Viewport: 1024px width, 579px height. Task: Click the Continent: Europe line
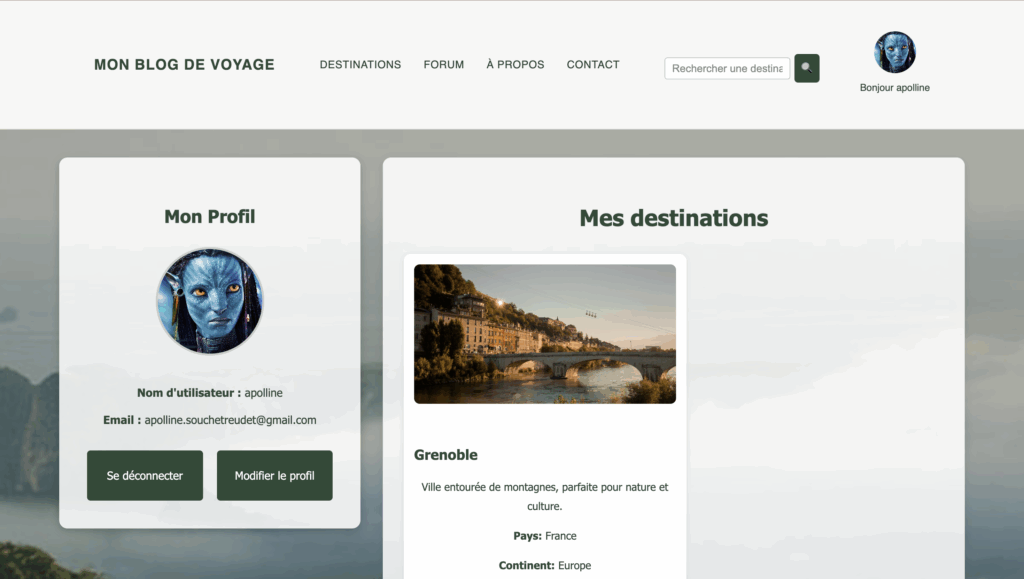(545, 565)
